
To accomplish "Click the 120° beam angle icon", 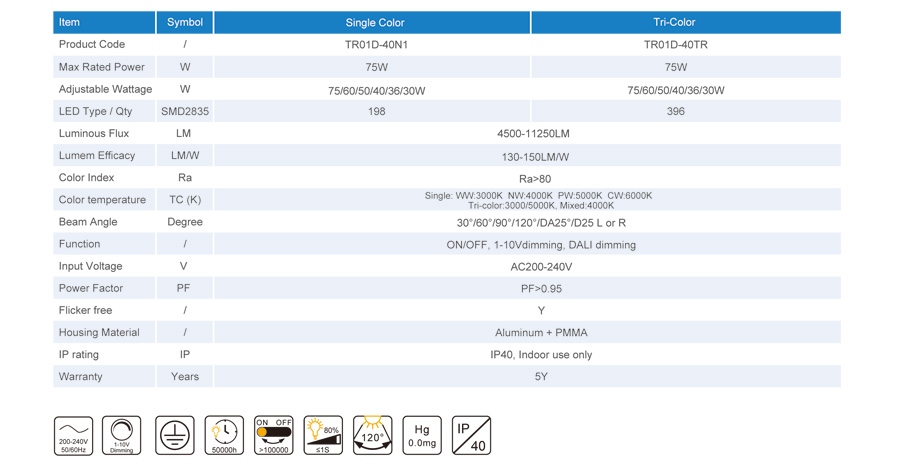I will 372,436.
